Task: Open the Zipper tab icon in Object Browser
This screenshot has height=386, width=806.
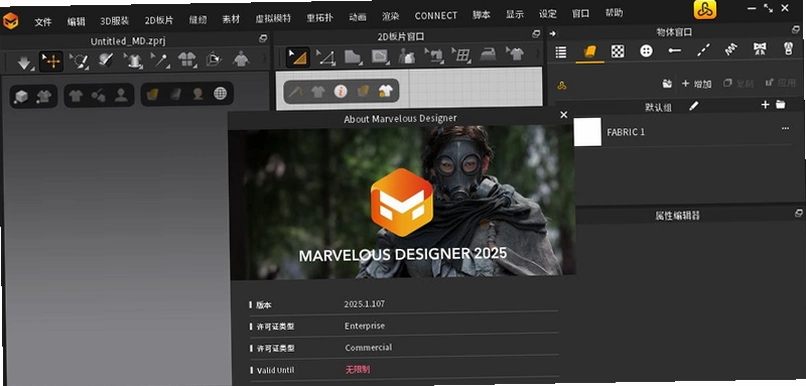Action: pos(788,49)
